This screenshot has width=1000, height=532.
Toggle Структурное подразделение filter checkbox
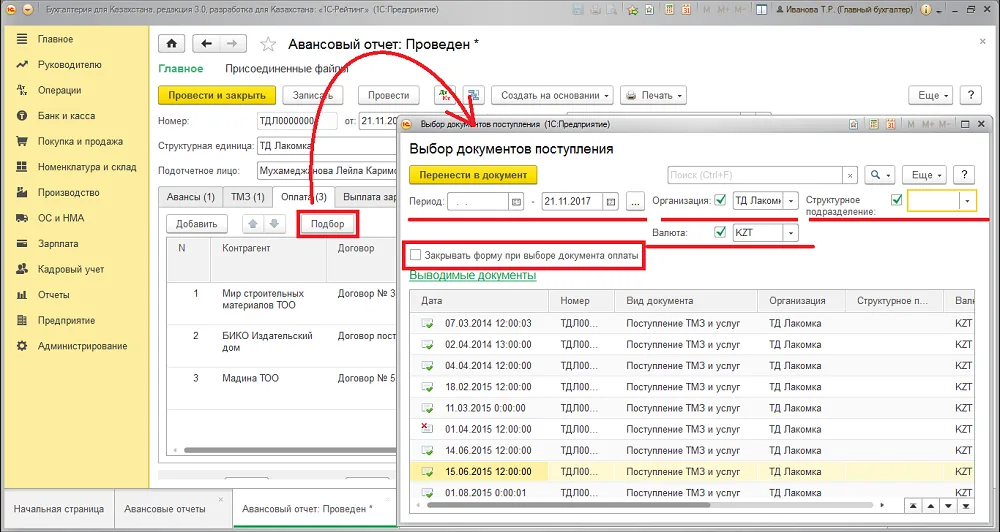click(897, 200)
